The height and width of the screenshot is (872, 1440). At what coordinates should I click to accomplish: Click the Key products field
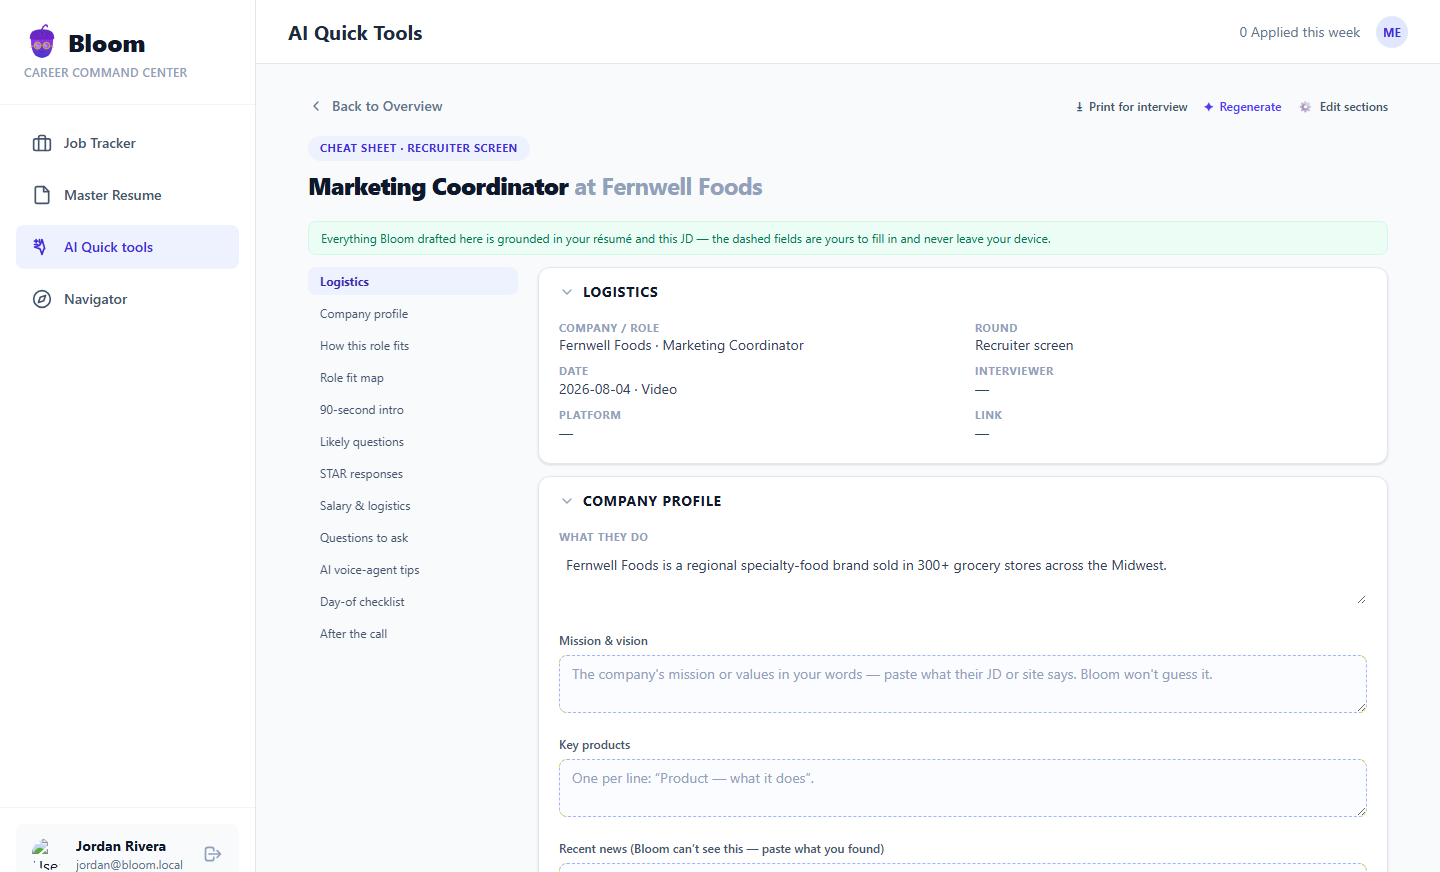coord(963,788)
